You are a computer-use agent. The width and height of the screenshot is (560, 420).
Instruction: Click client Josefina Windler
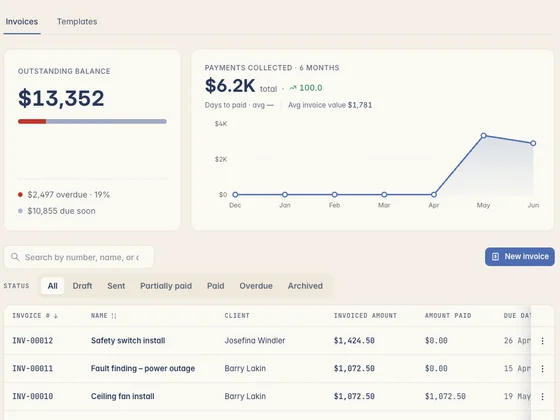[255, 341]
